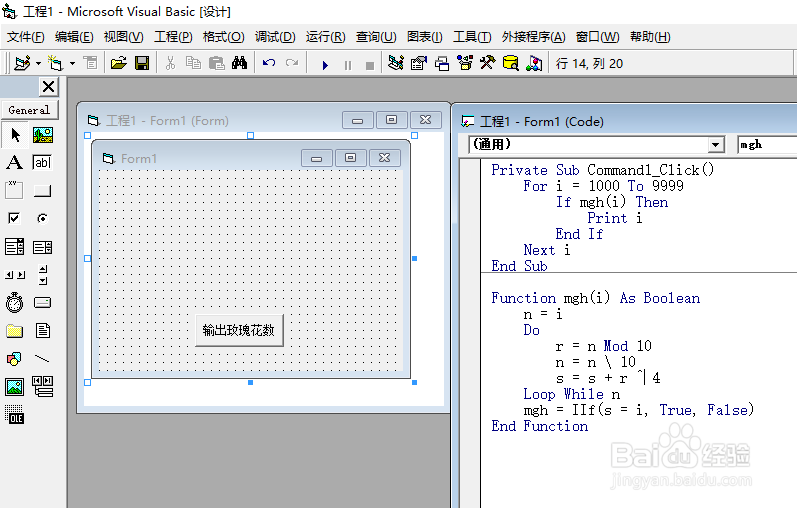Open the Data View Window icon
This screenshot has width=797, height=508.
click(510, 64)
